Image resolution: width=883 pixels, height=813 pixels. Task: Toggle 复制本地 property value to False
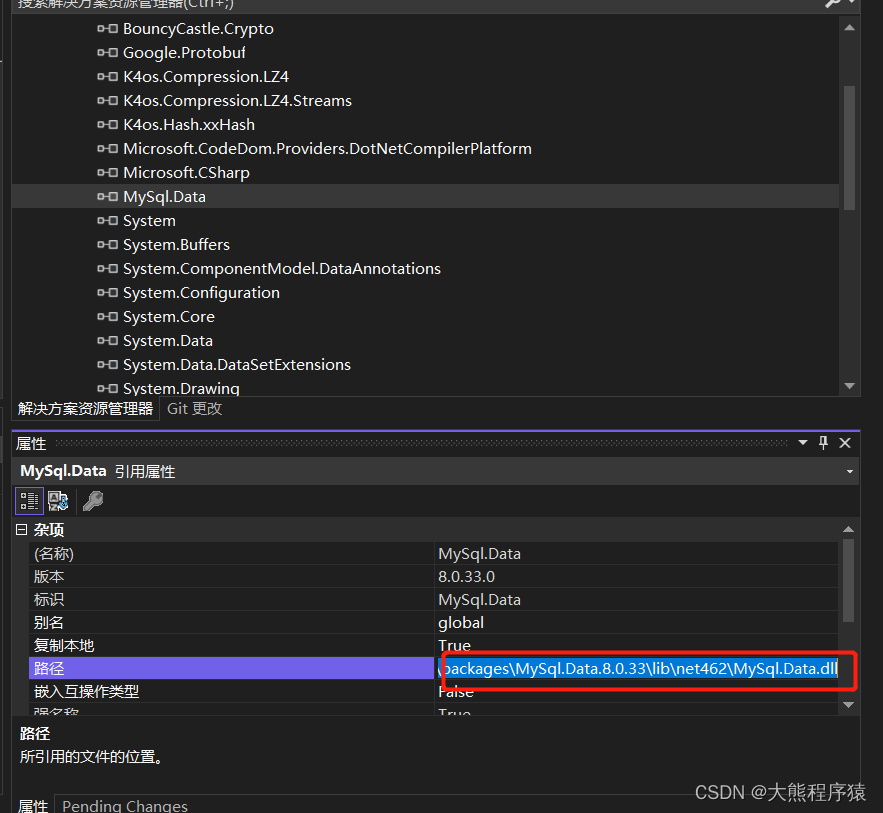640,645
